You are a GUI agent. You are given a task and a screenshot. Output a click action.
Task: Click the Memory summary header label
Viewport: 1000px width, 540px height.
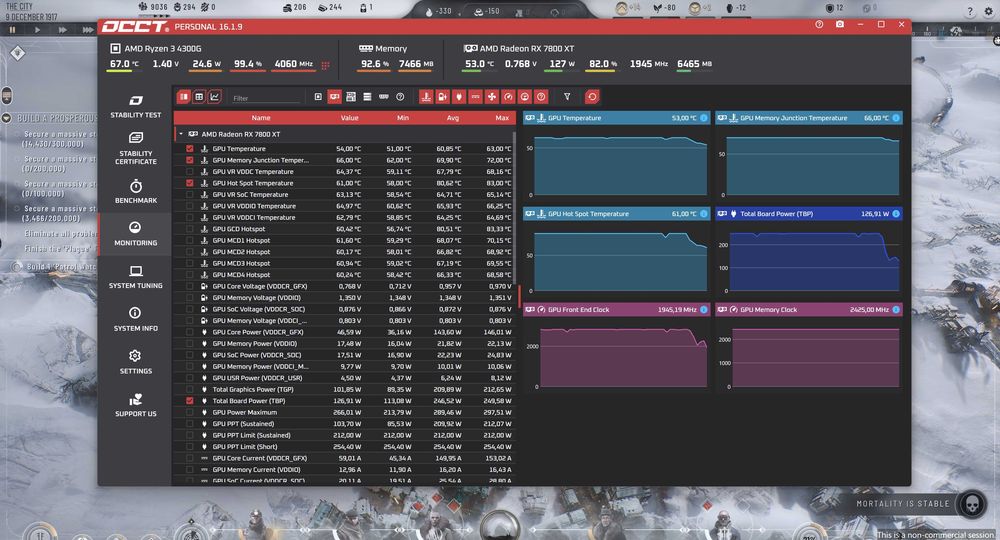coord(391,48)
